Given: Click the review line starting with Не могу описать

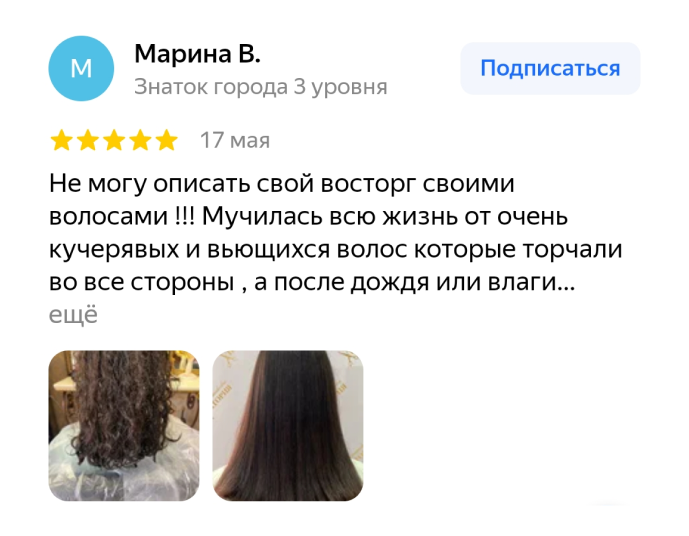Looking at the screenshot, I should pyautogui.click(x=281, y=184).
